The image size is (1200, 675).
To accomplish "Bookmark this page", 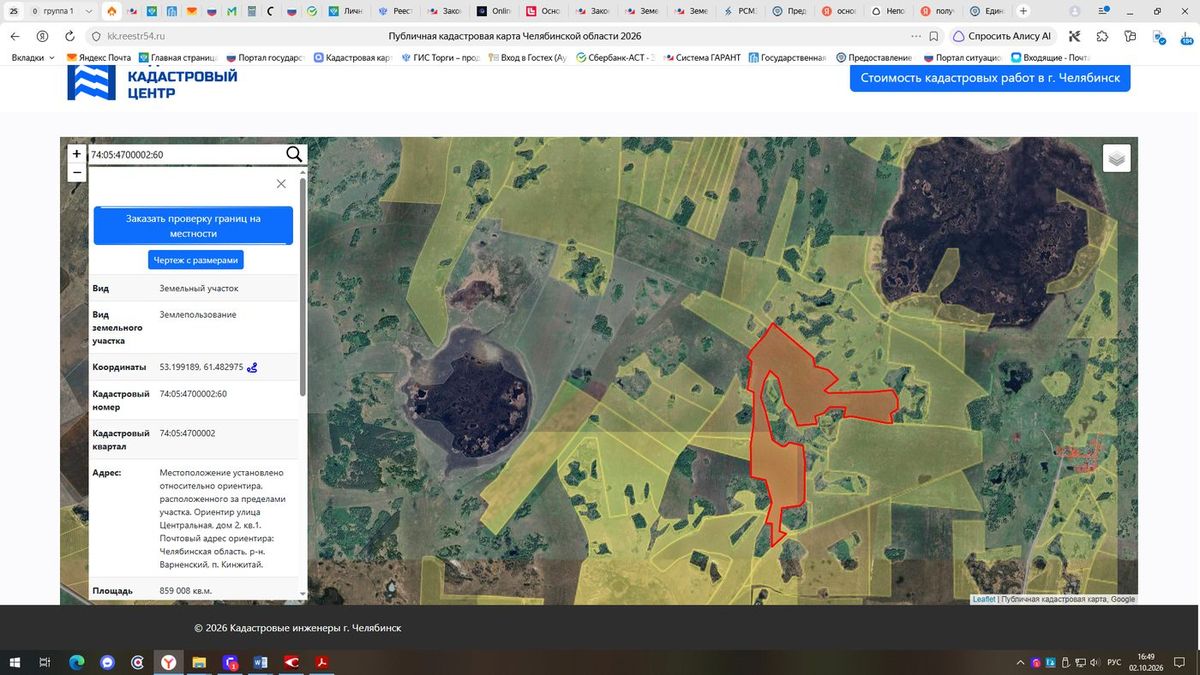I will 934,36.
